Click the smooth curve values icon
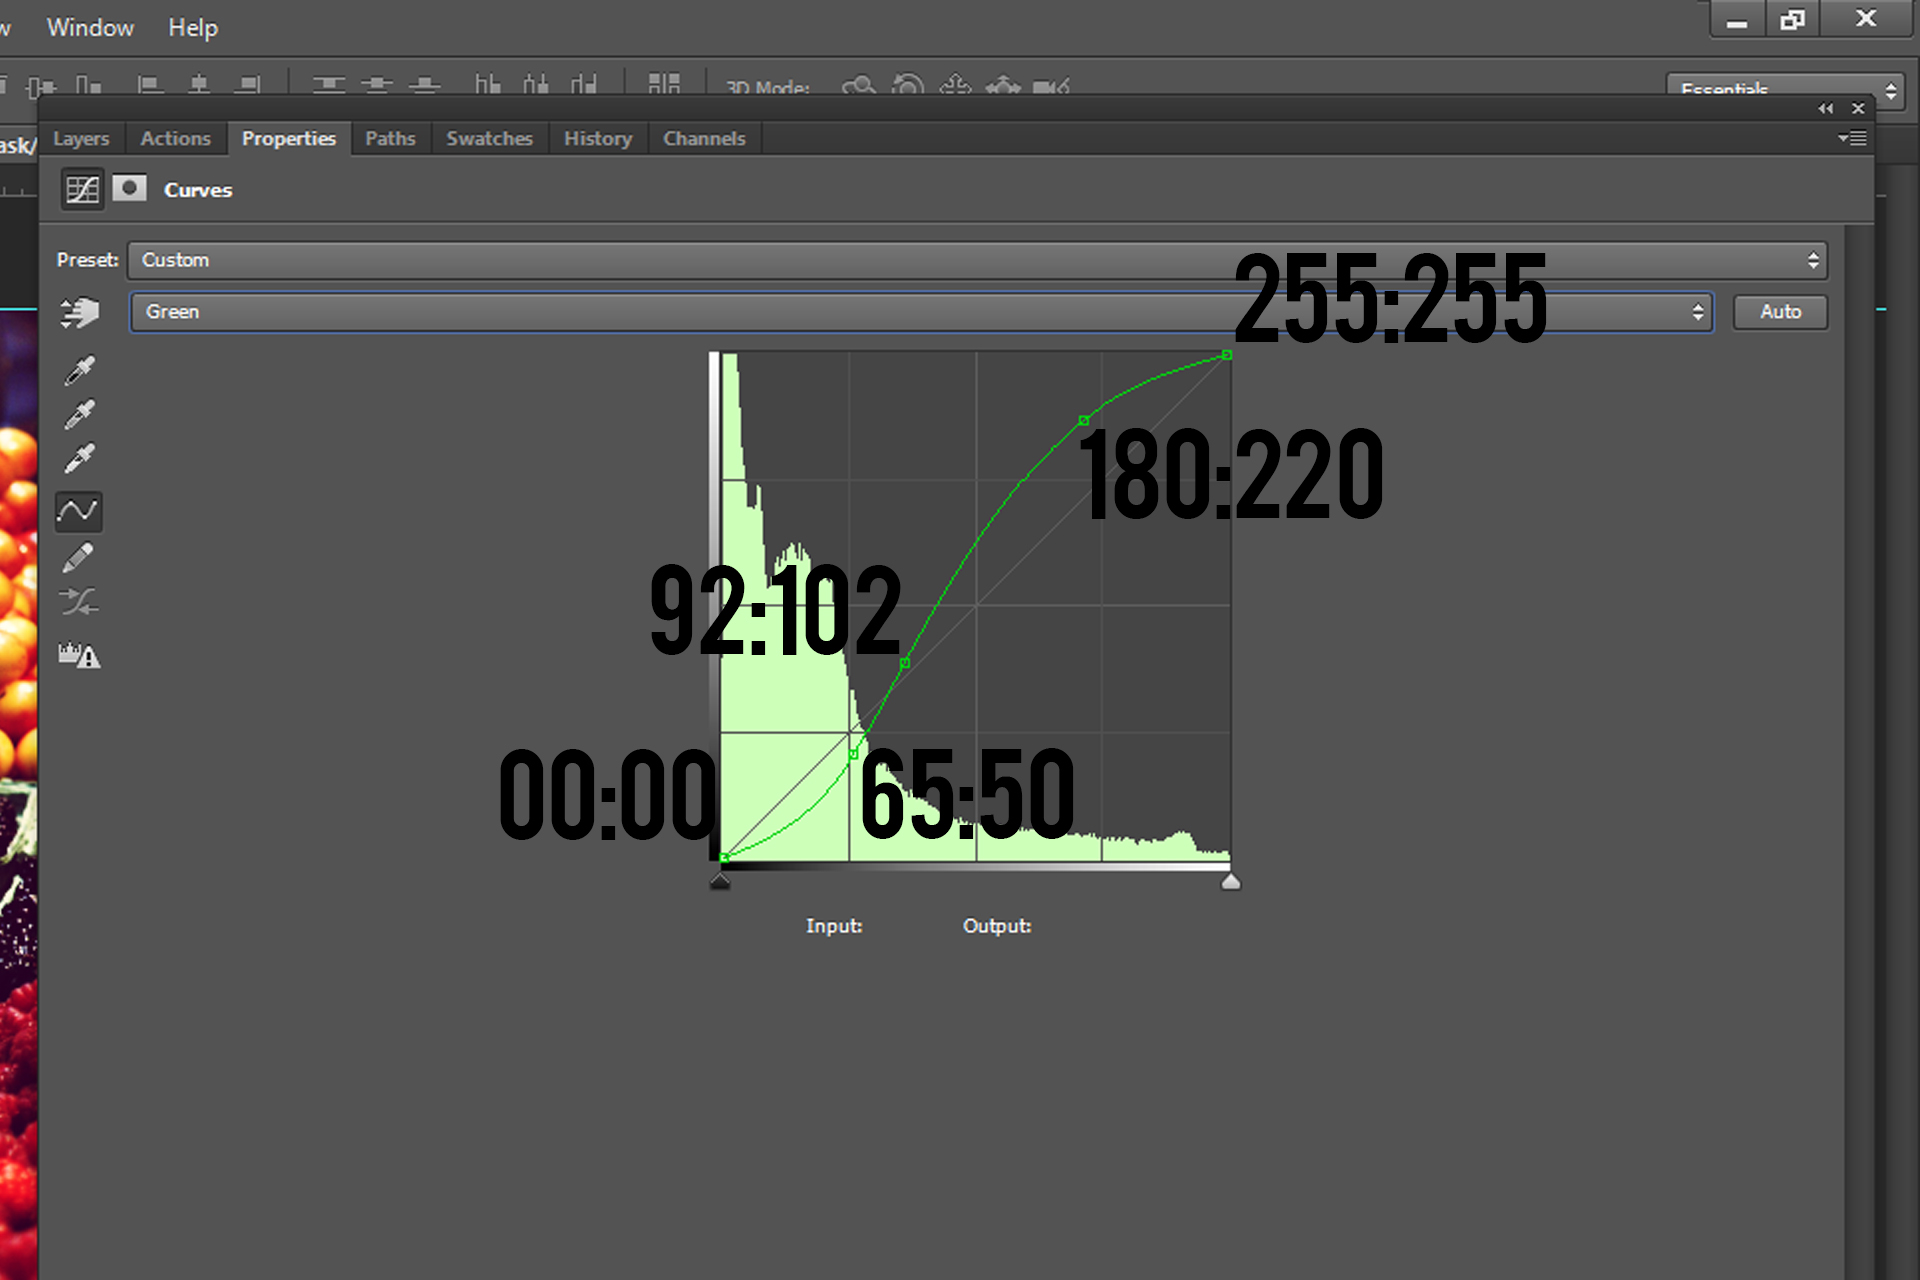The height and width of the screenshot is (1280, 1920). tap(79, 601)
